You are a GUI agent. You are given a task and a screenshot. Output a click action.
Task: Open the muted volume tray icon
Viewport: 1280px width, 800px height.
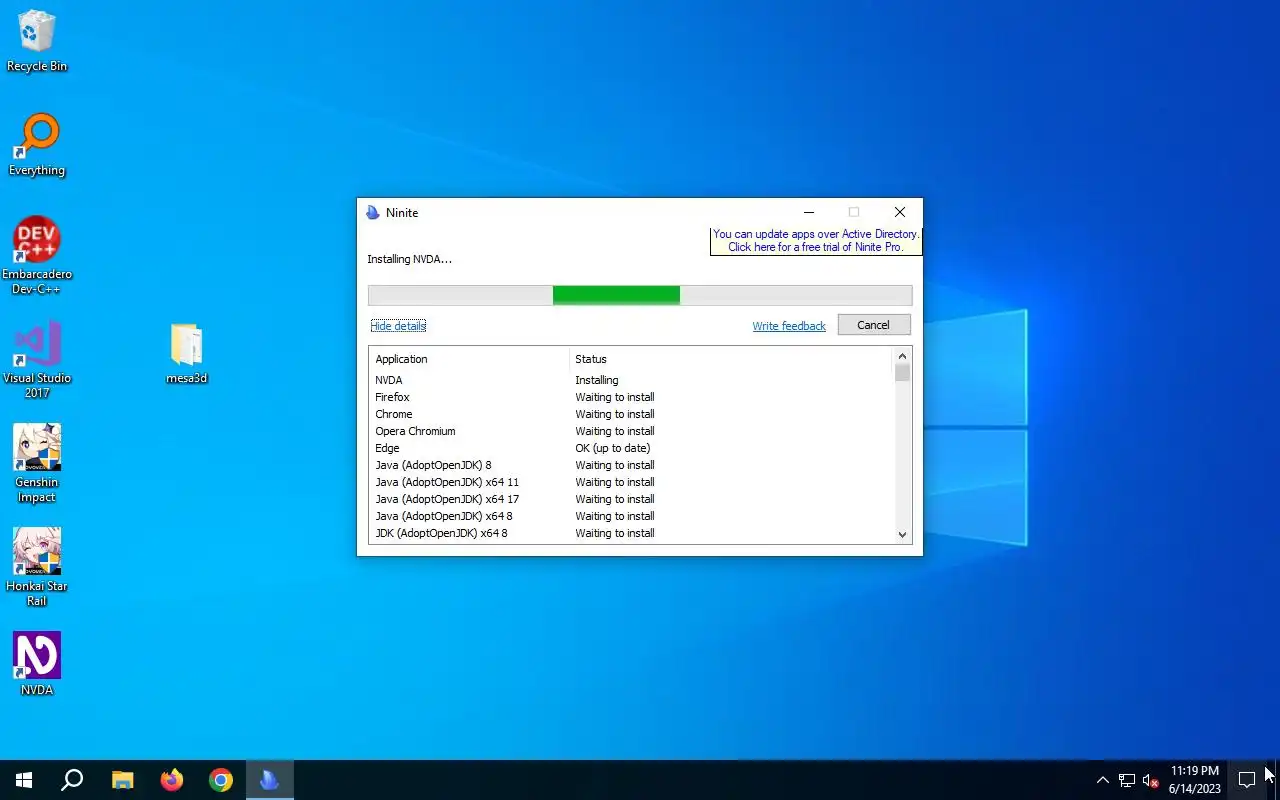[1150, 780]
